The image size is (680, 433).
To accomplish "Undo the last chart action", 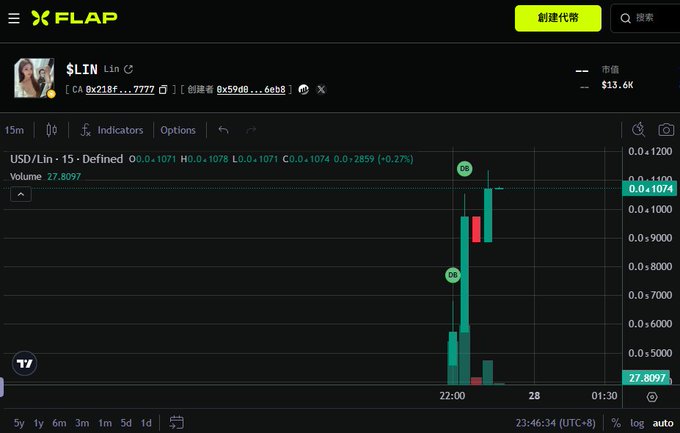I will (x=223, y=130).
